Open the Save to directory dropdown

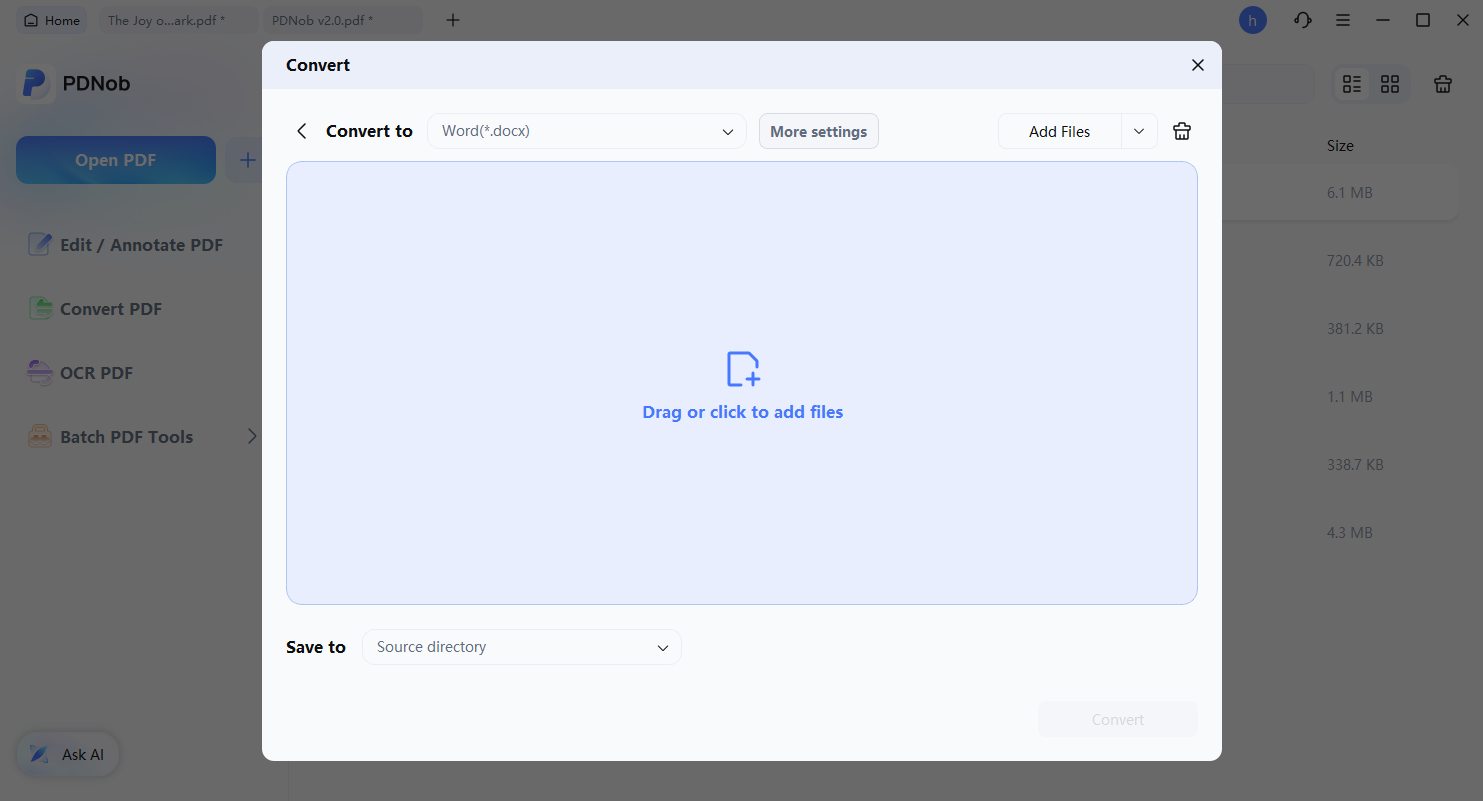click(521, 647)
